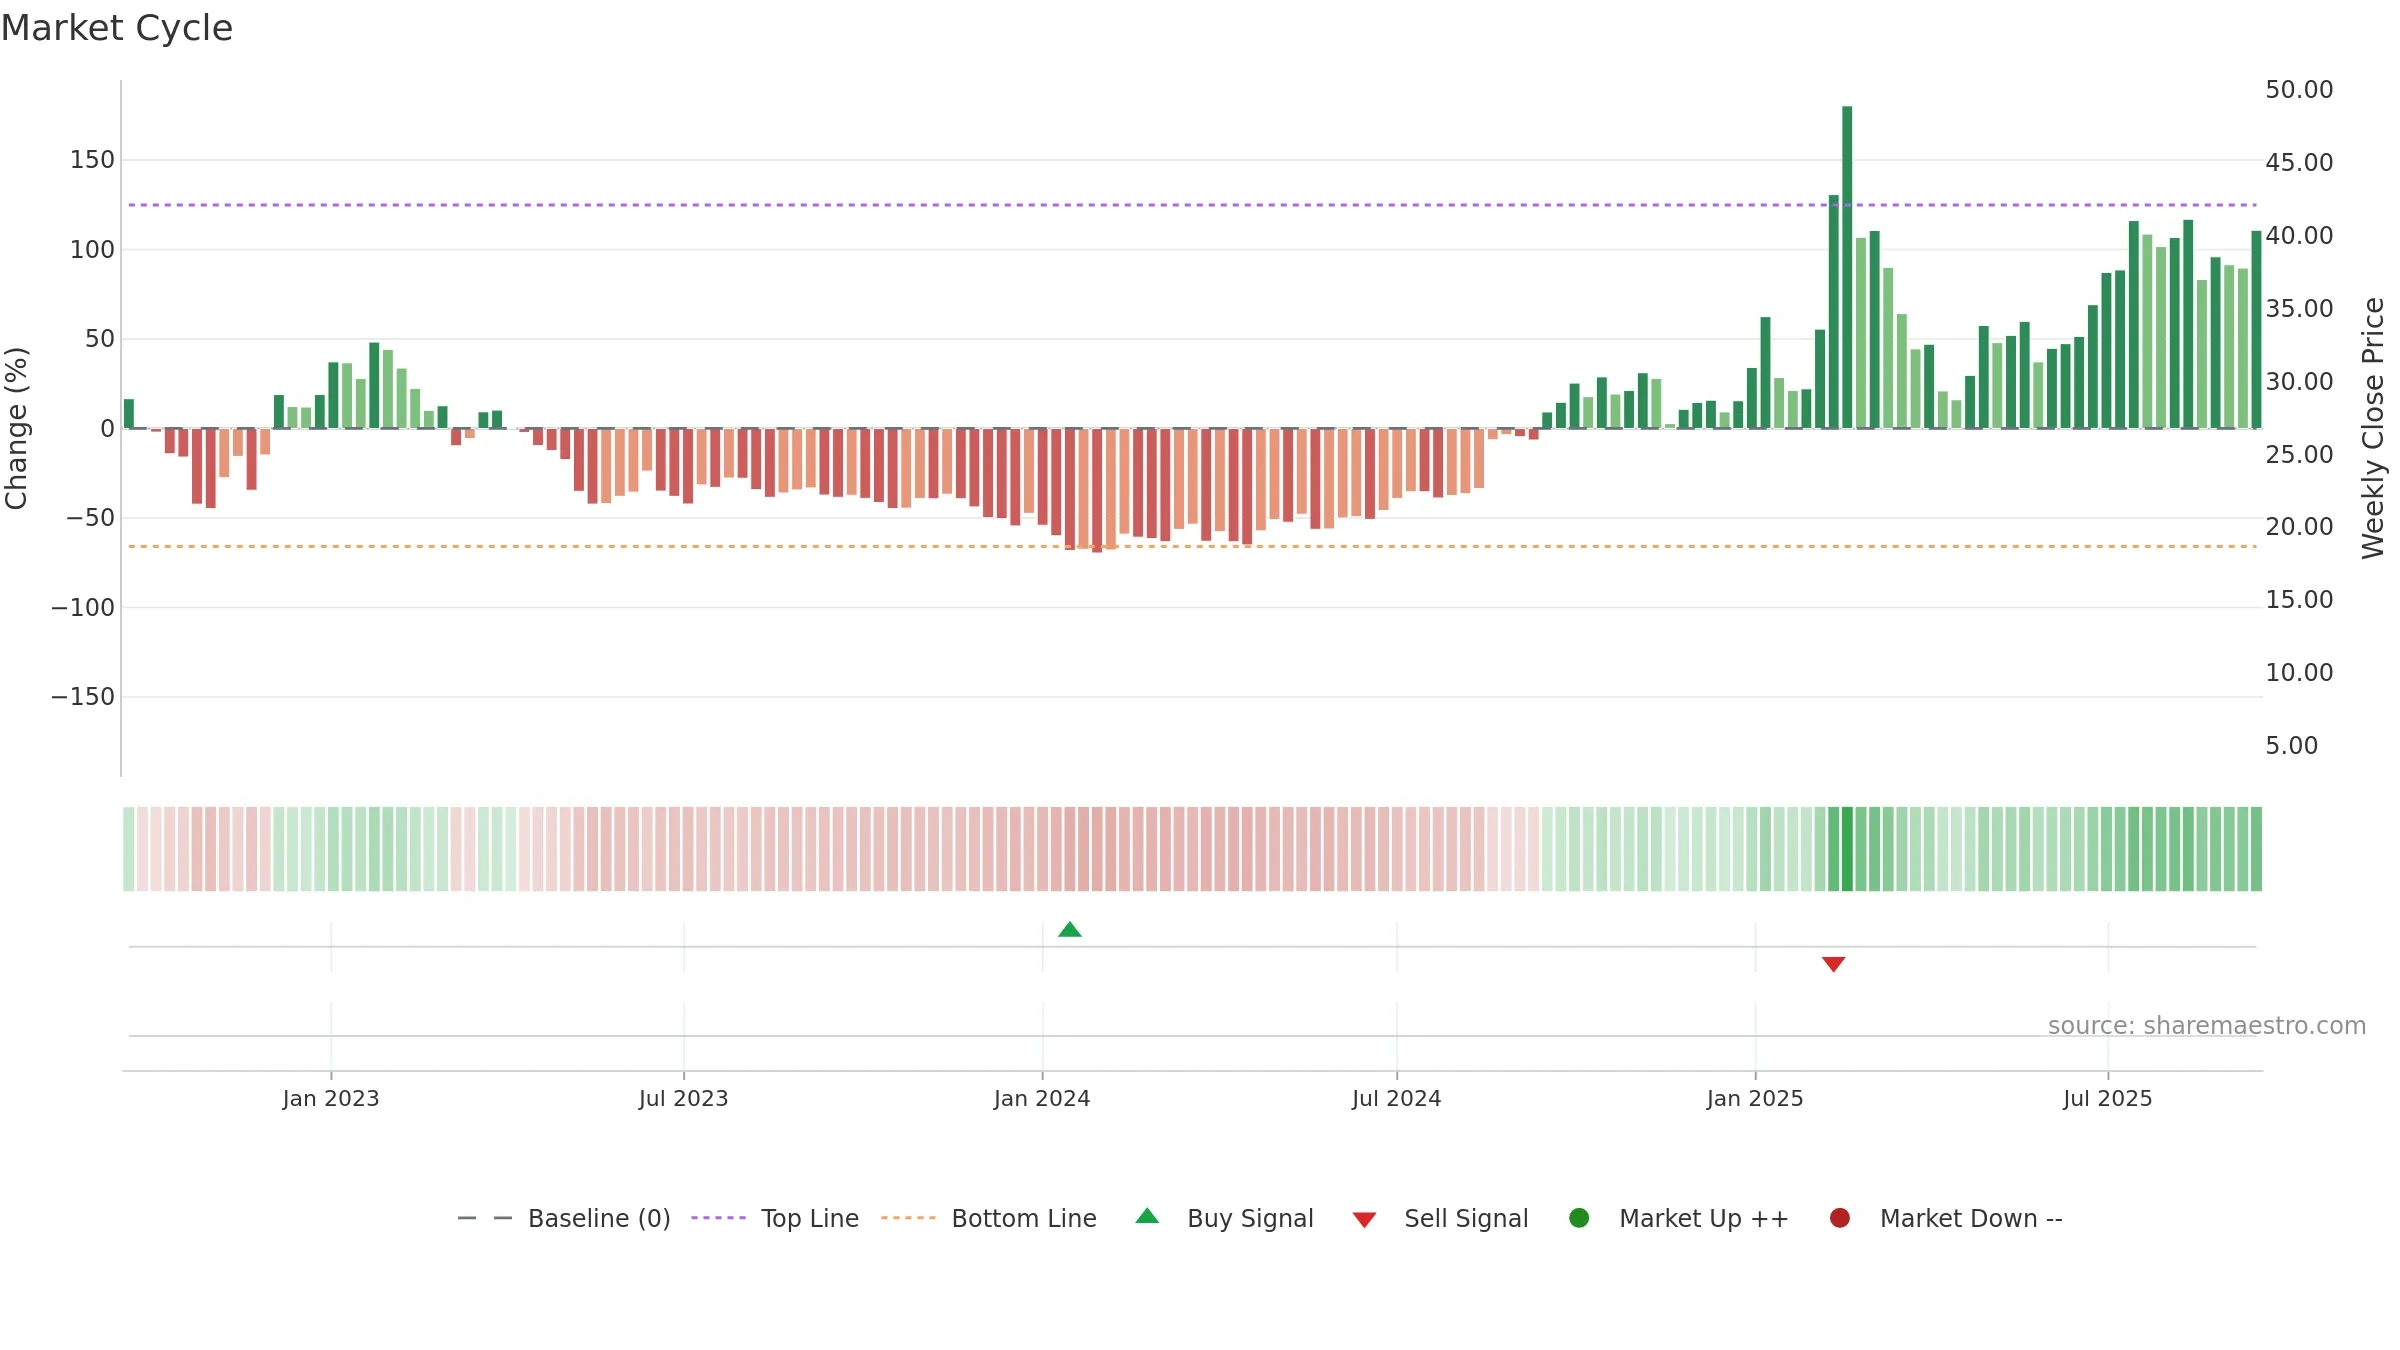Click the Change (%) axis title
This screenshot has height=1350, width=2400.
[x=16, y=428]
